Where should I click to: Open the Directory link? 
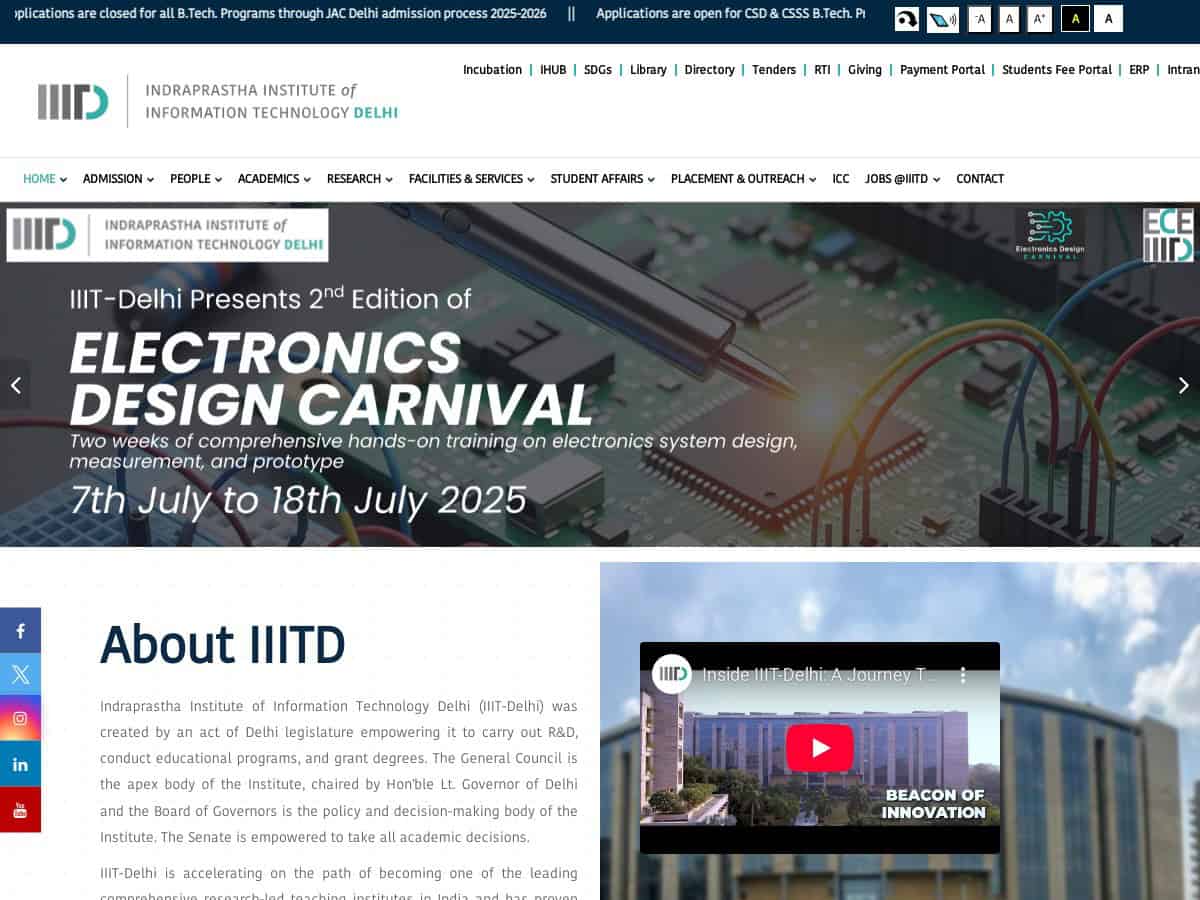click(x=710, y=70)
